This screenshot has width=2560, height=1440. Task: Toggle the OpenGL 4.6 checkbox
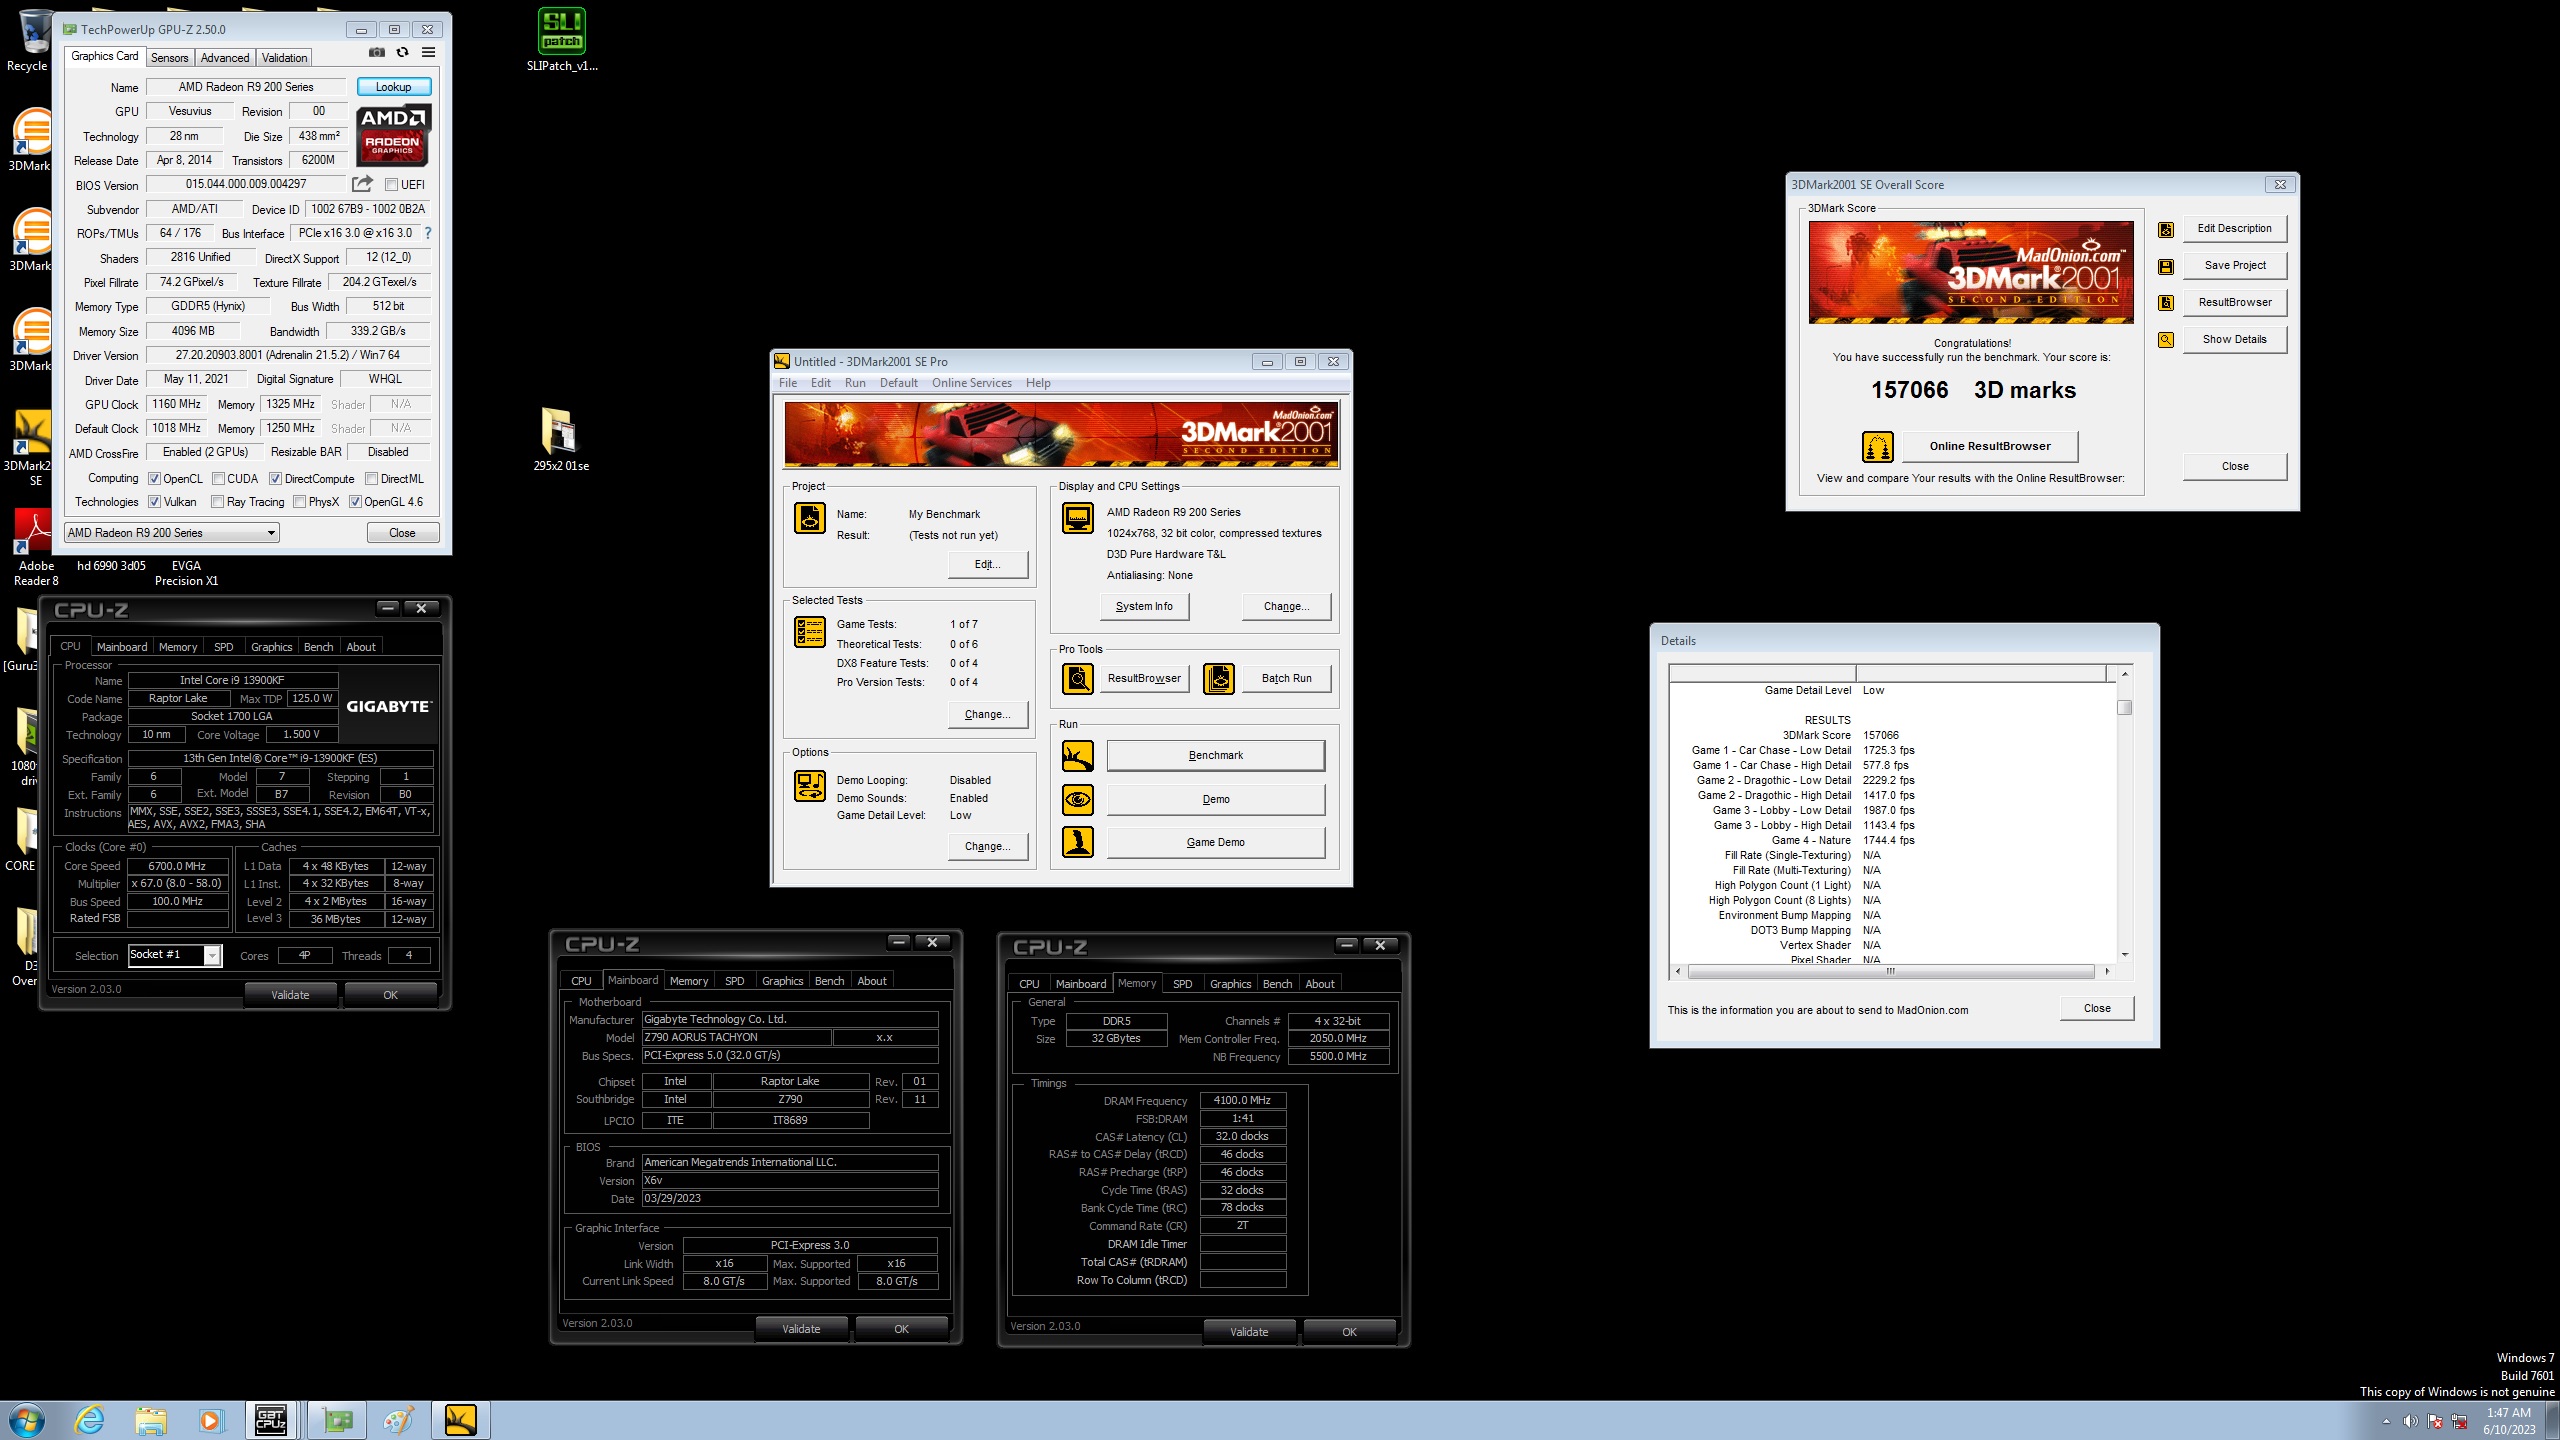[x=354, y=502]
